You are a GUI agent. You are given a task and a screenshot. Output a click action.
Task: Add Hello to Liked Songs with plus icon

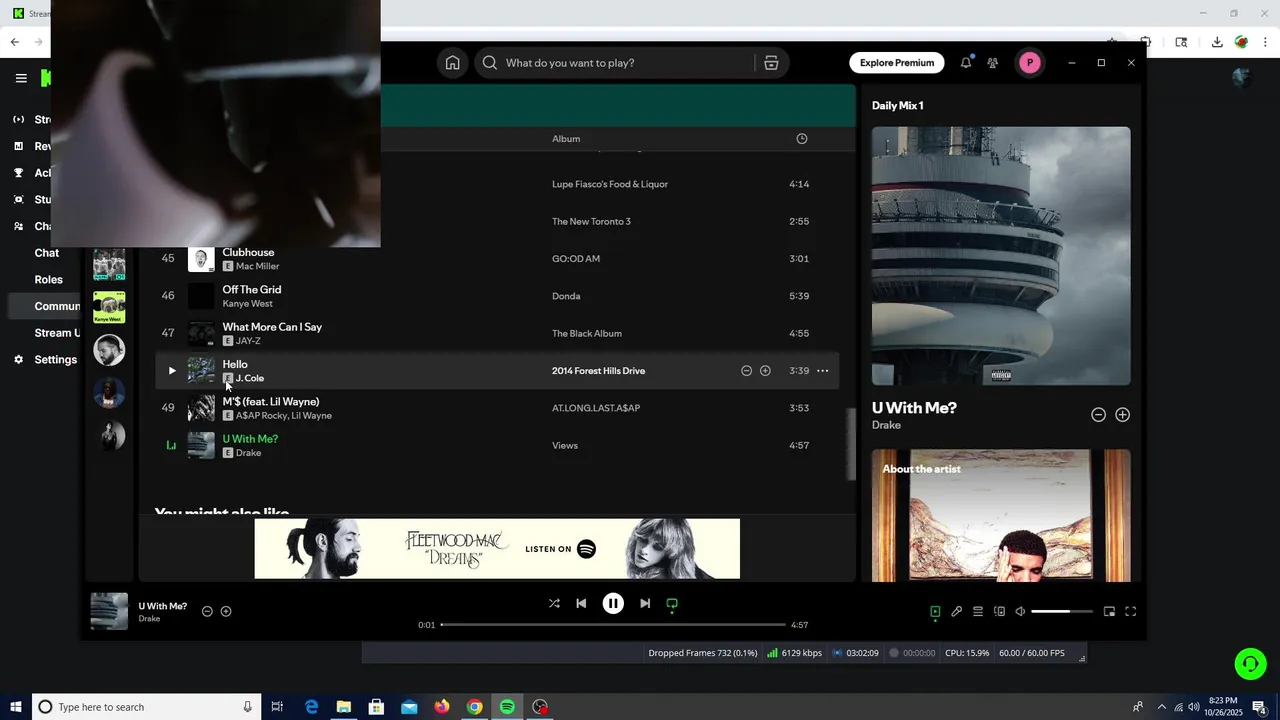(765, 371)
